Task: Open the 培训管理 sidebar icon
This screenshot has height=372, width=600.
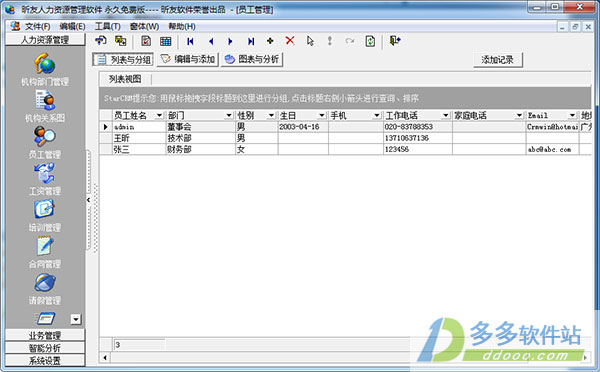Action: coord(45,210)
